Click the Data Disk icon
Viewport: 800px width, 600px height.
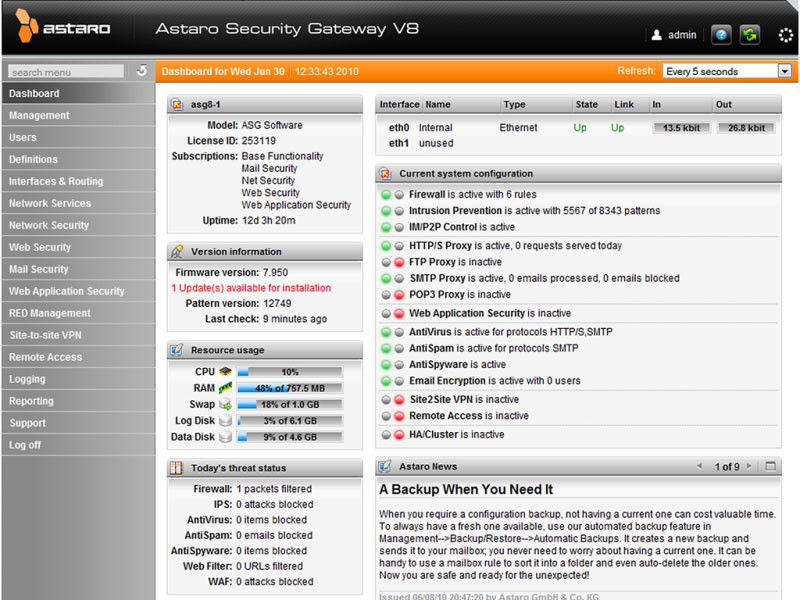(x=225, y=437)
